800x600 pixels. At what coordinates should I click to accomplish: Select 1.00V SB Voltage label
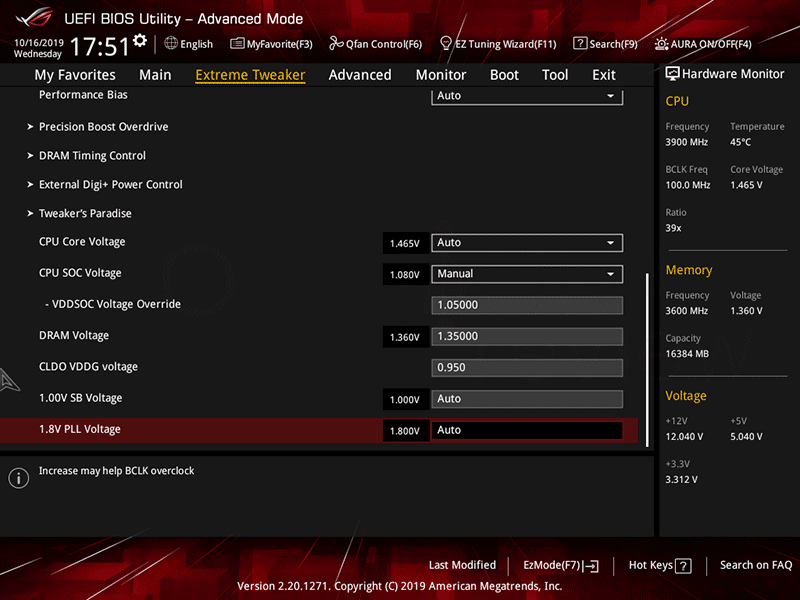[80, 398]
